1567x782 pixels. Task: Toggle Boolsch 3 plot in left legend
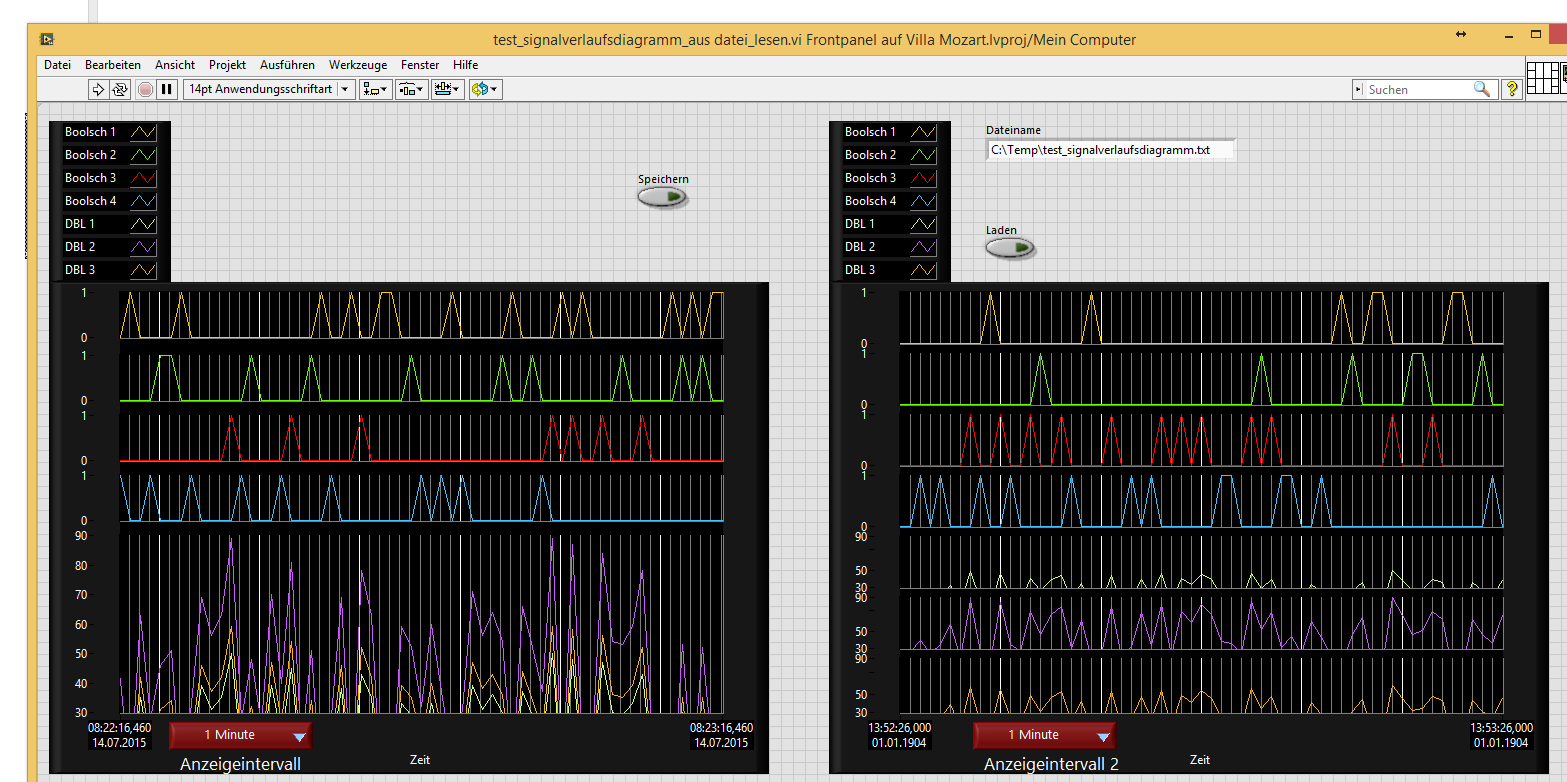(x=145, y=178)
